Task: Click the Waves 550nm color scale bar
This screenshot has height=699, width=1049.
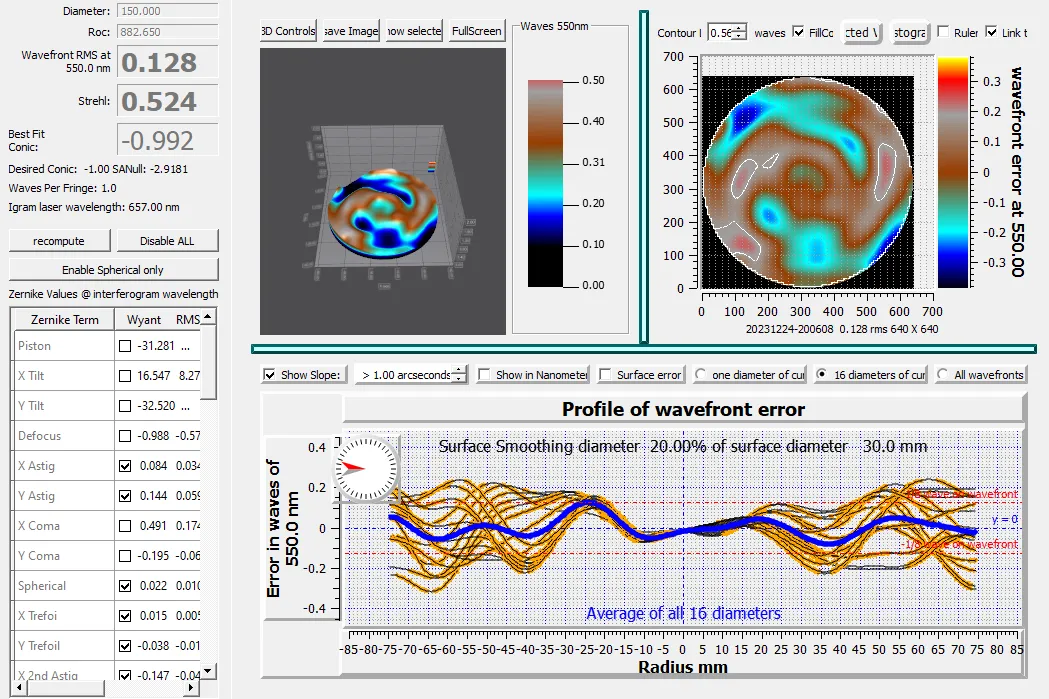Action: pyautogui.click(x=546, y=182)
